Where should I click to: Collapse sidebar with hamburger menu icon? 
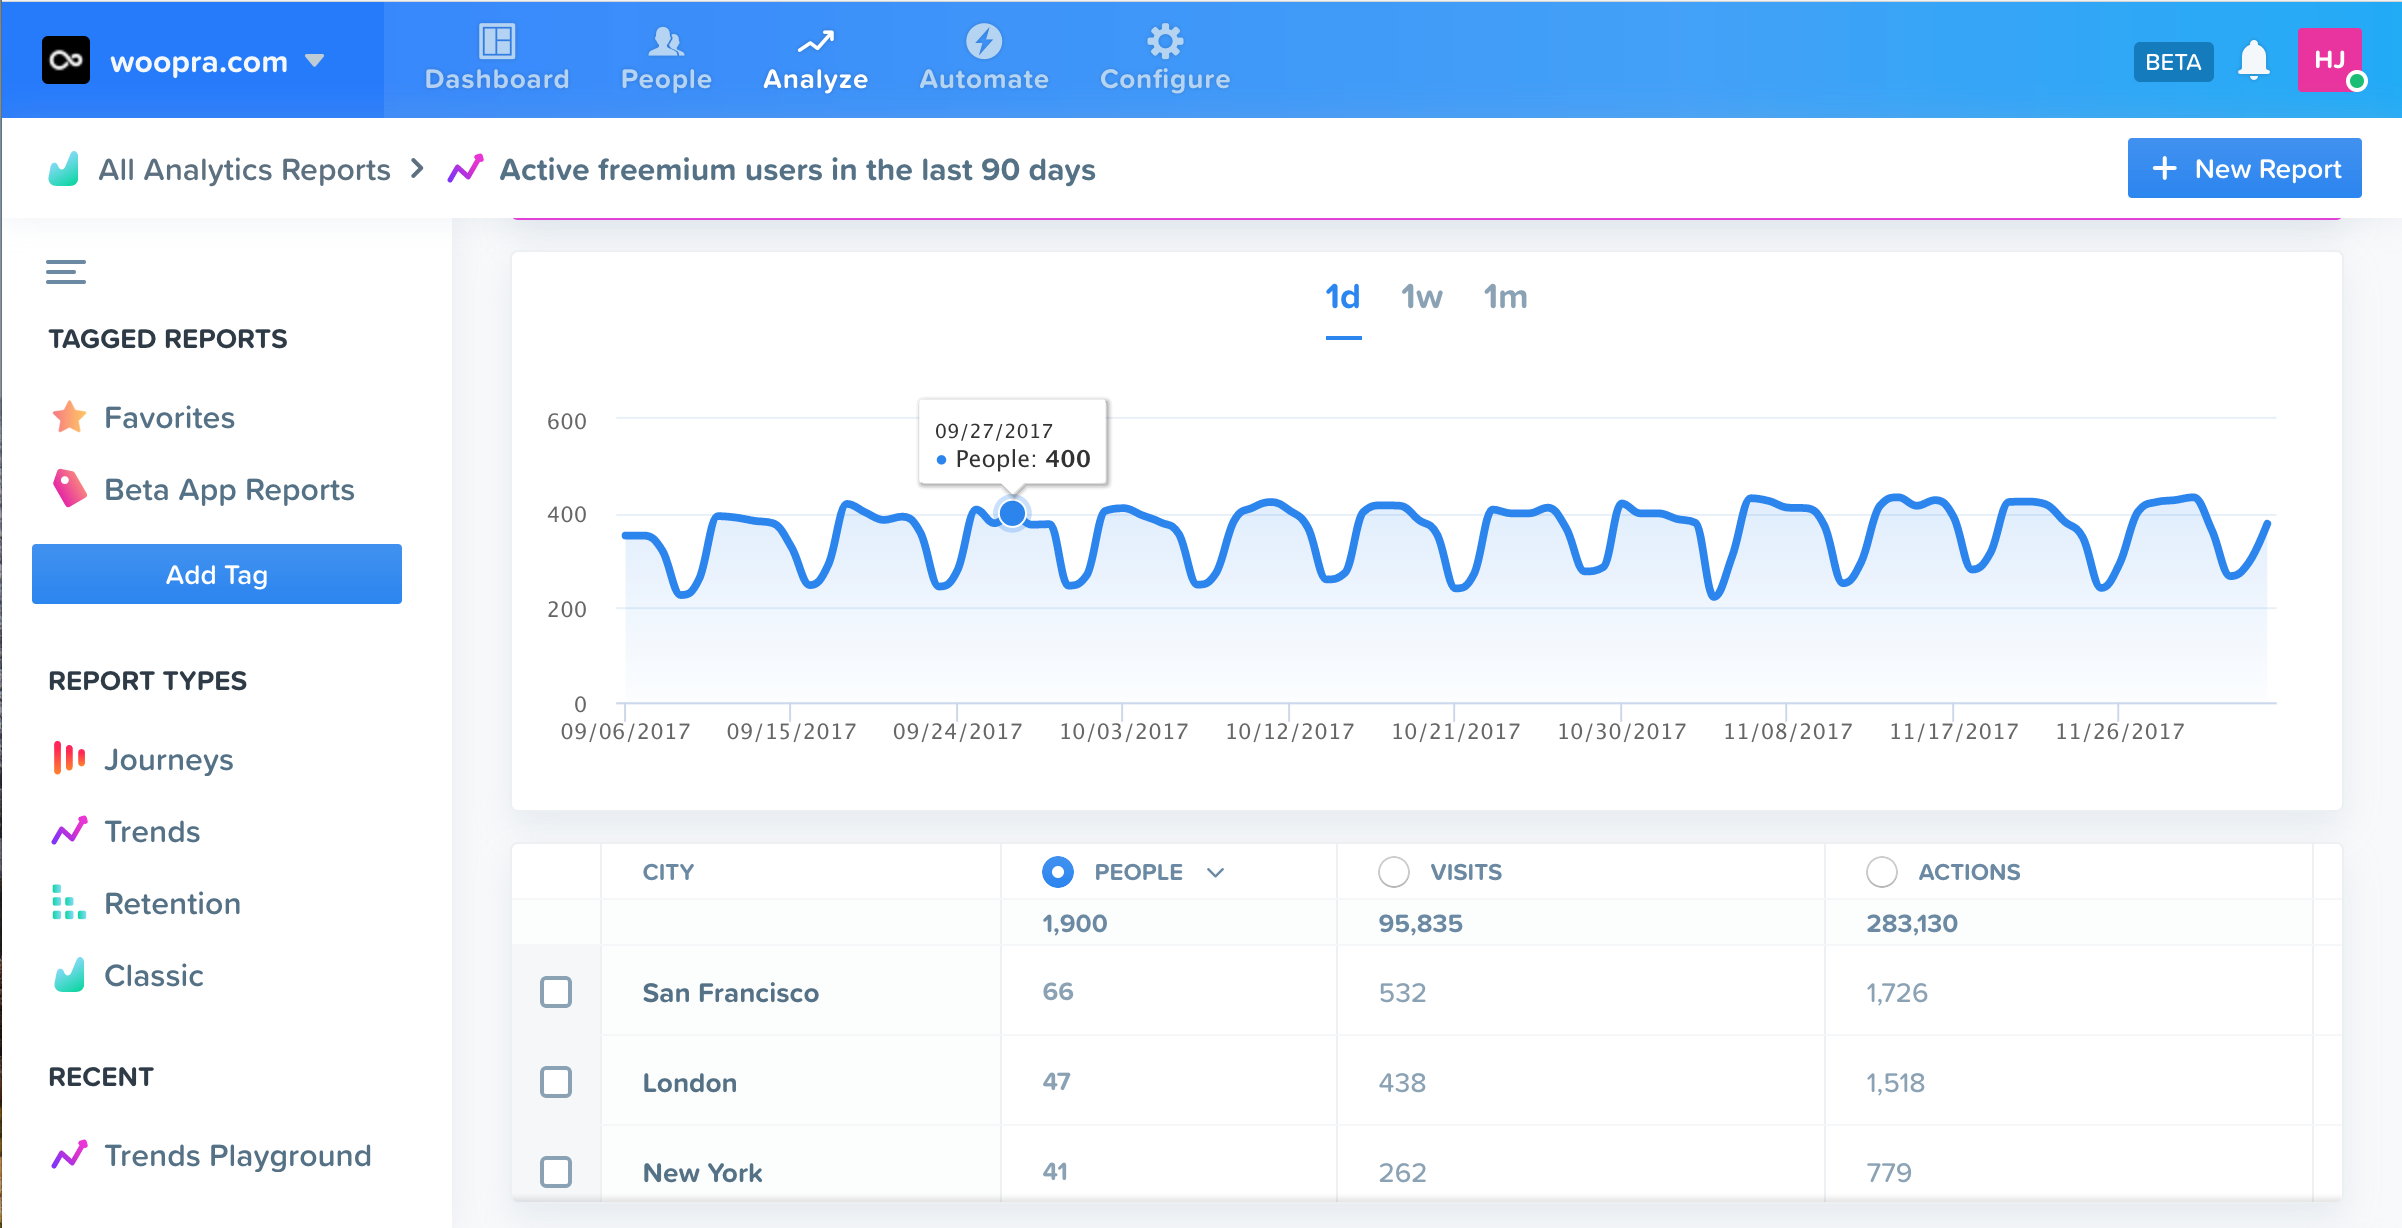pos(66,272)
